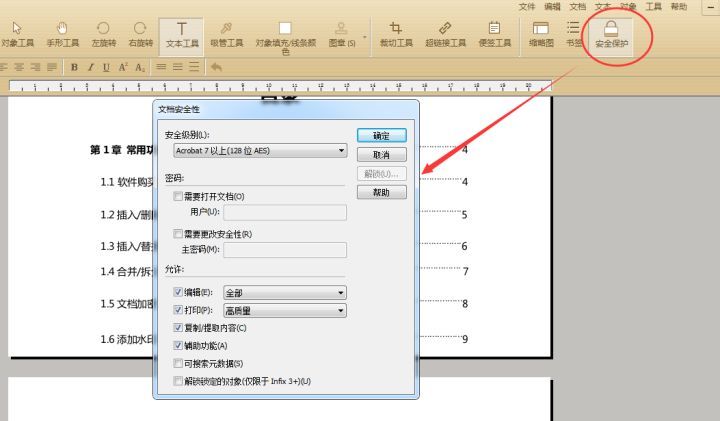Justify text alignment
This screenshot has height=421, width=720.
tap(52, 67)
